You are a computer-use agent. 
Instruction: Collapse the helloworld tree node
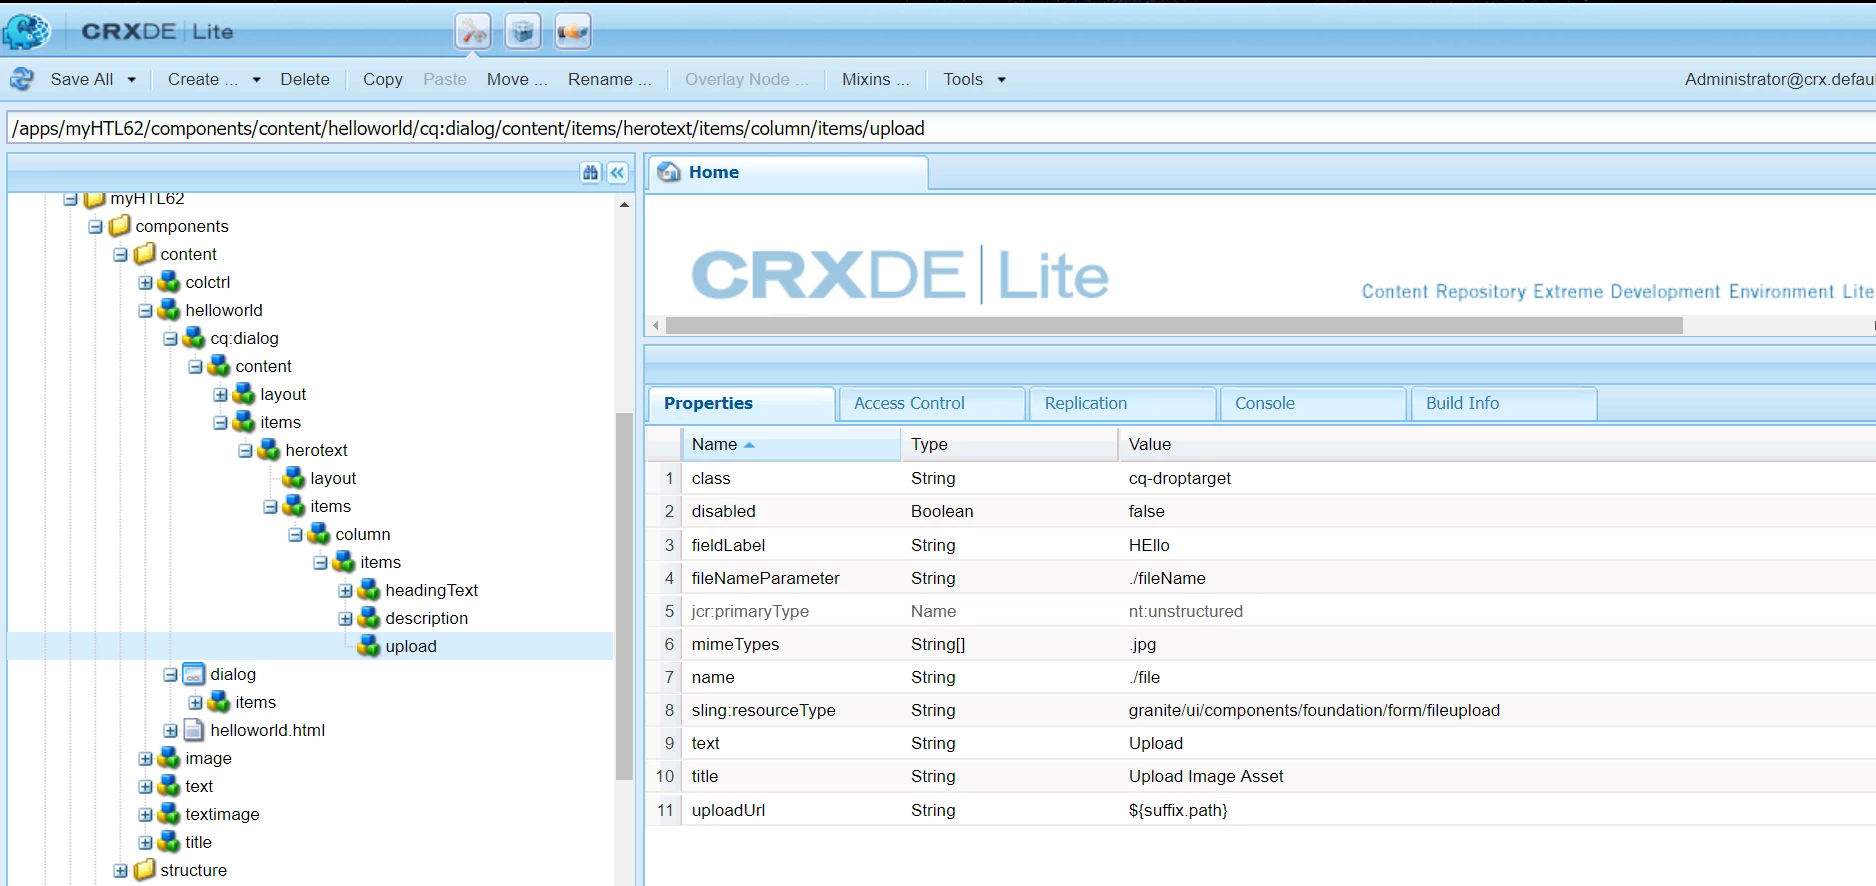coord(146,311)
